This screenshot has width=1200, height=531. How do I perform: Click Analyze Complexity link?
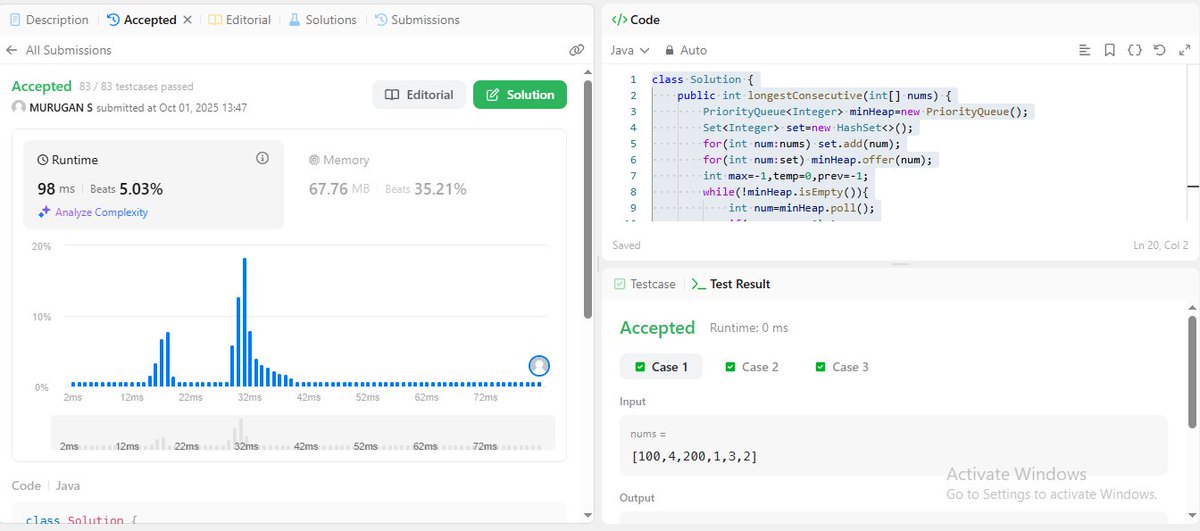click(x=92, y=212)
